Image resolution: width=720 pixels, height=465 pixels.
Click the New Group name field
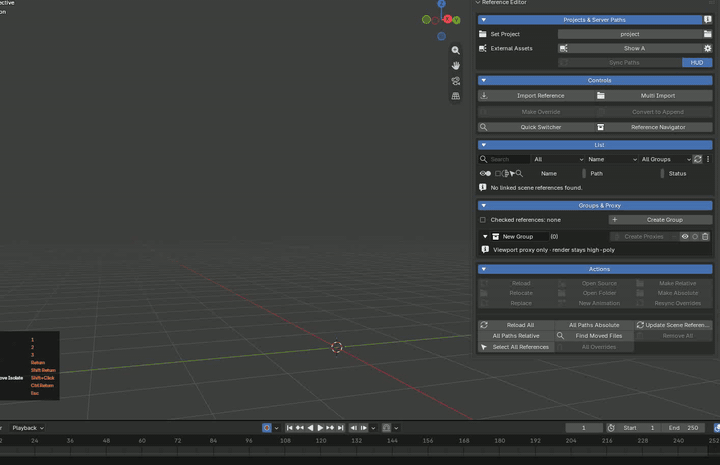point(520,236)
